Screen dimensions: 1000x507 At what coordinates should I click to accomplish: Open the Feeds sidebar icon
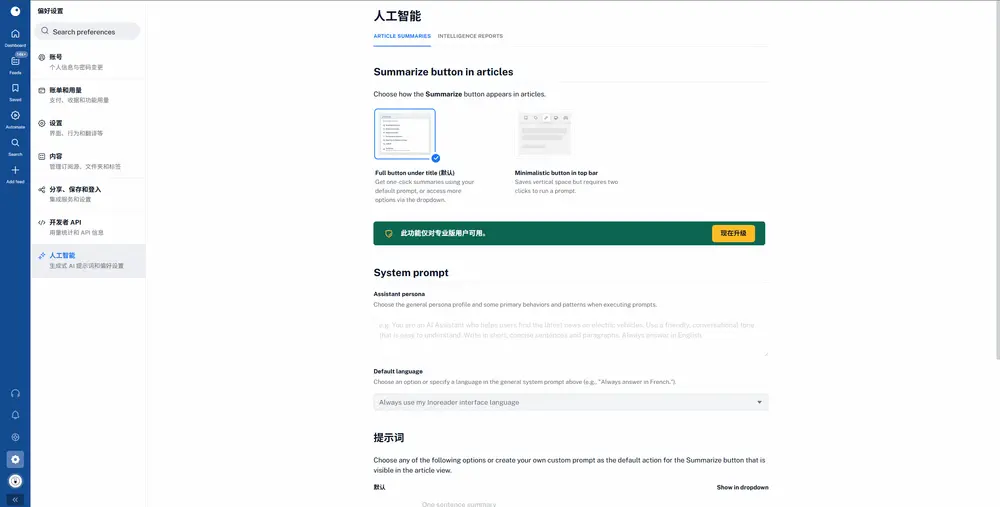pyautogui.click(x=15, y=61)
